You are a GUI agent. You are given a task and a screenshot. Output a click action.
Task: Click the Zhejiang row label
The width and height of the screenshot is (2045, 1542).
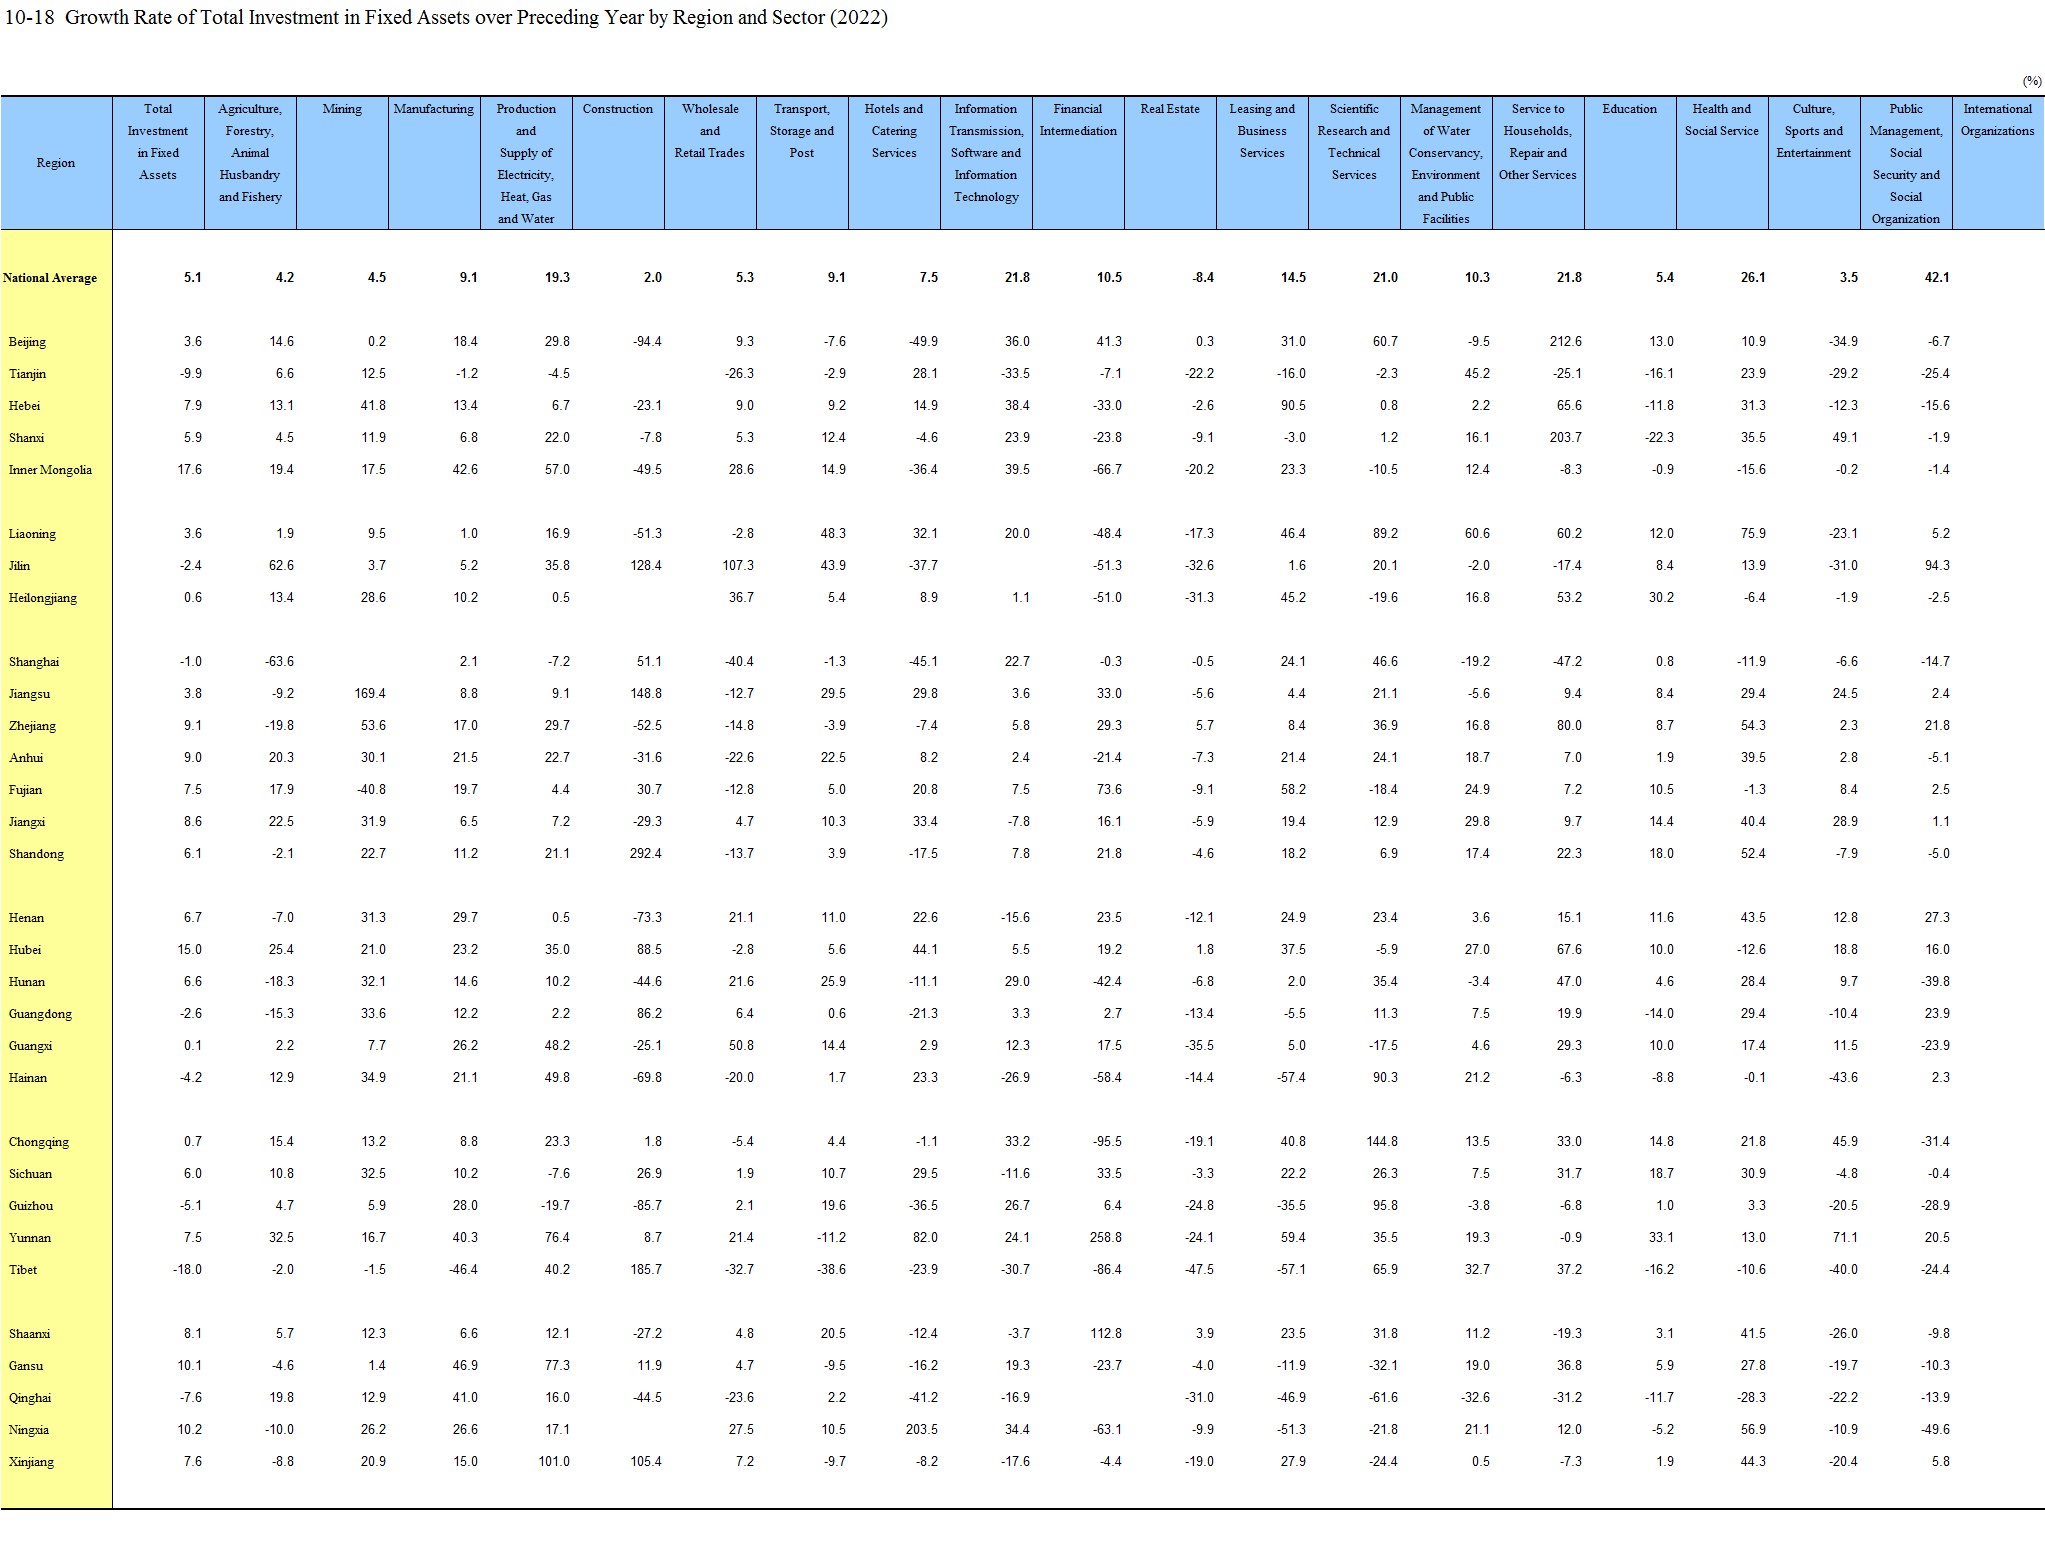coord(32,726)
